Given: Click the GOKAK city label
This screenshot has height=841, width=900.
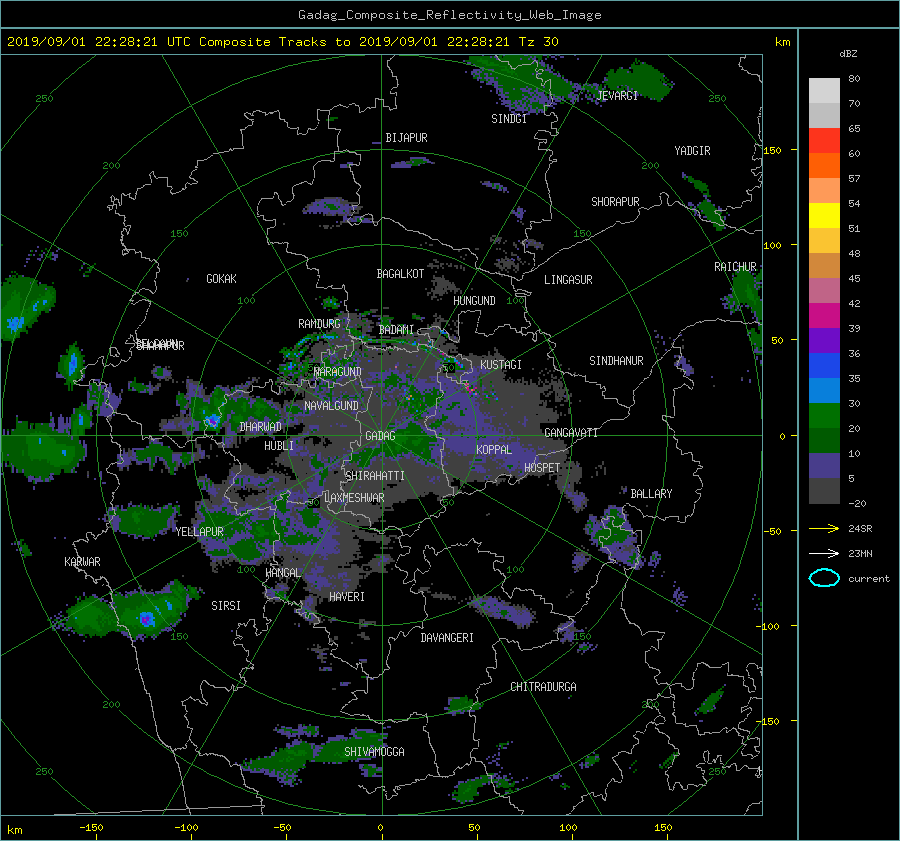Looking at the screenshot, I should [221, 279].
